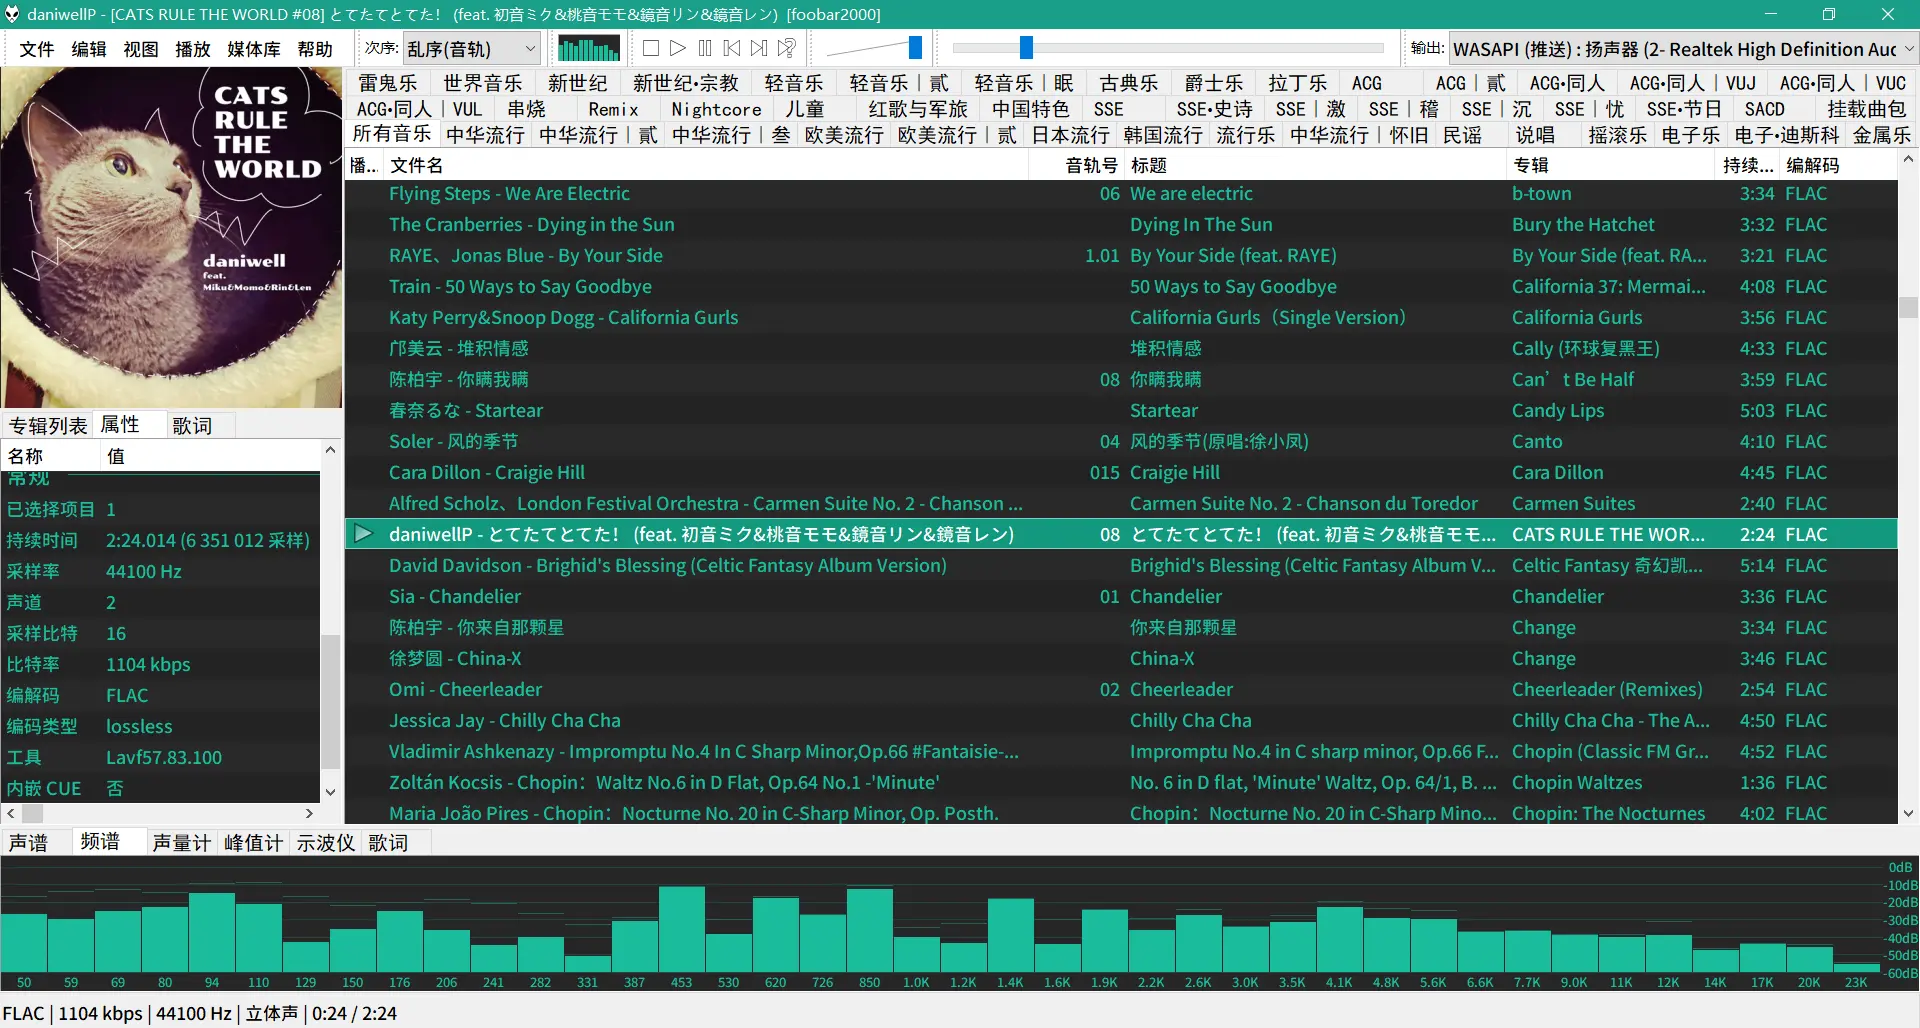Viewport: 1920px width, 1028px height.
Task: Click the foobar2000 app icon in title bar
Action: [12, 14]
